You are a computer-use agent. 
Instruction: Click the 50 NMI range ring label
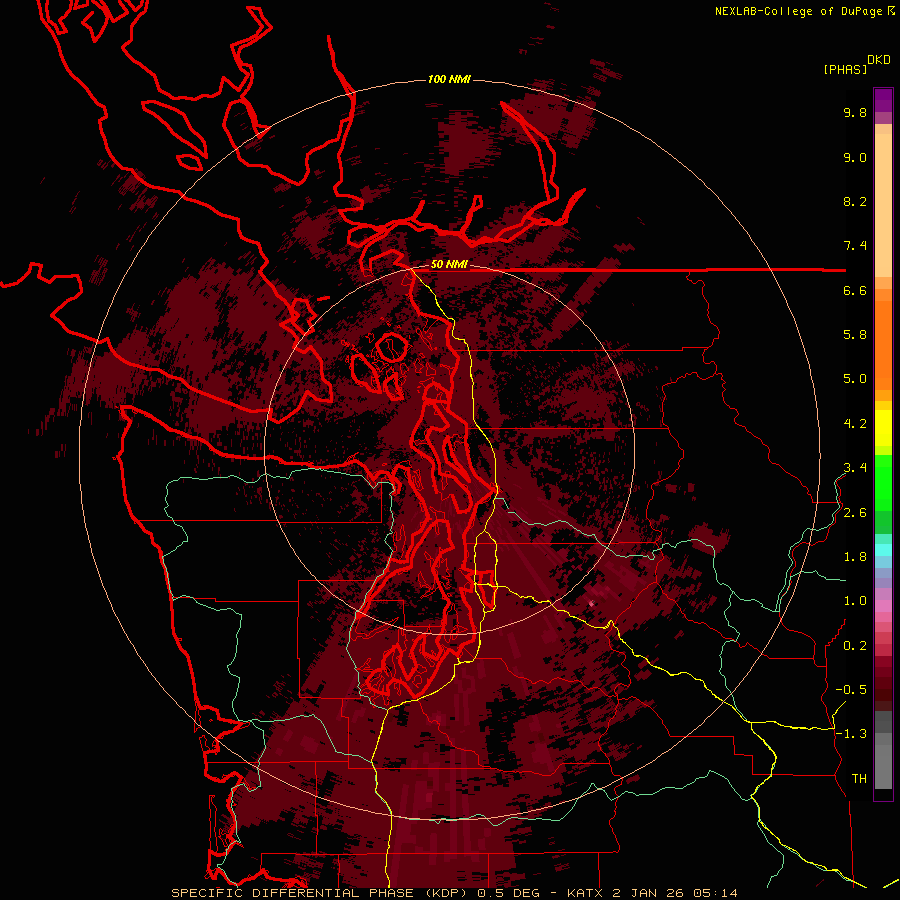(449, 264)
